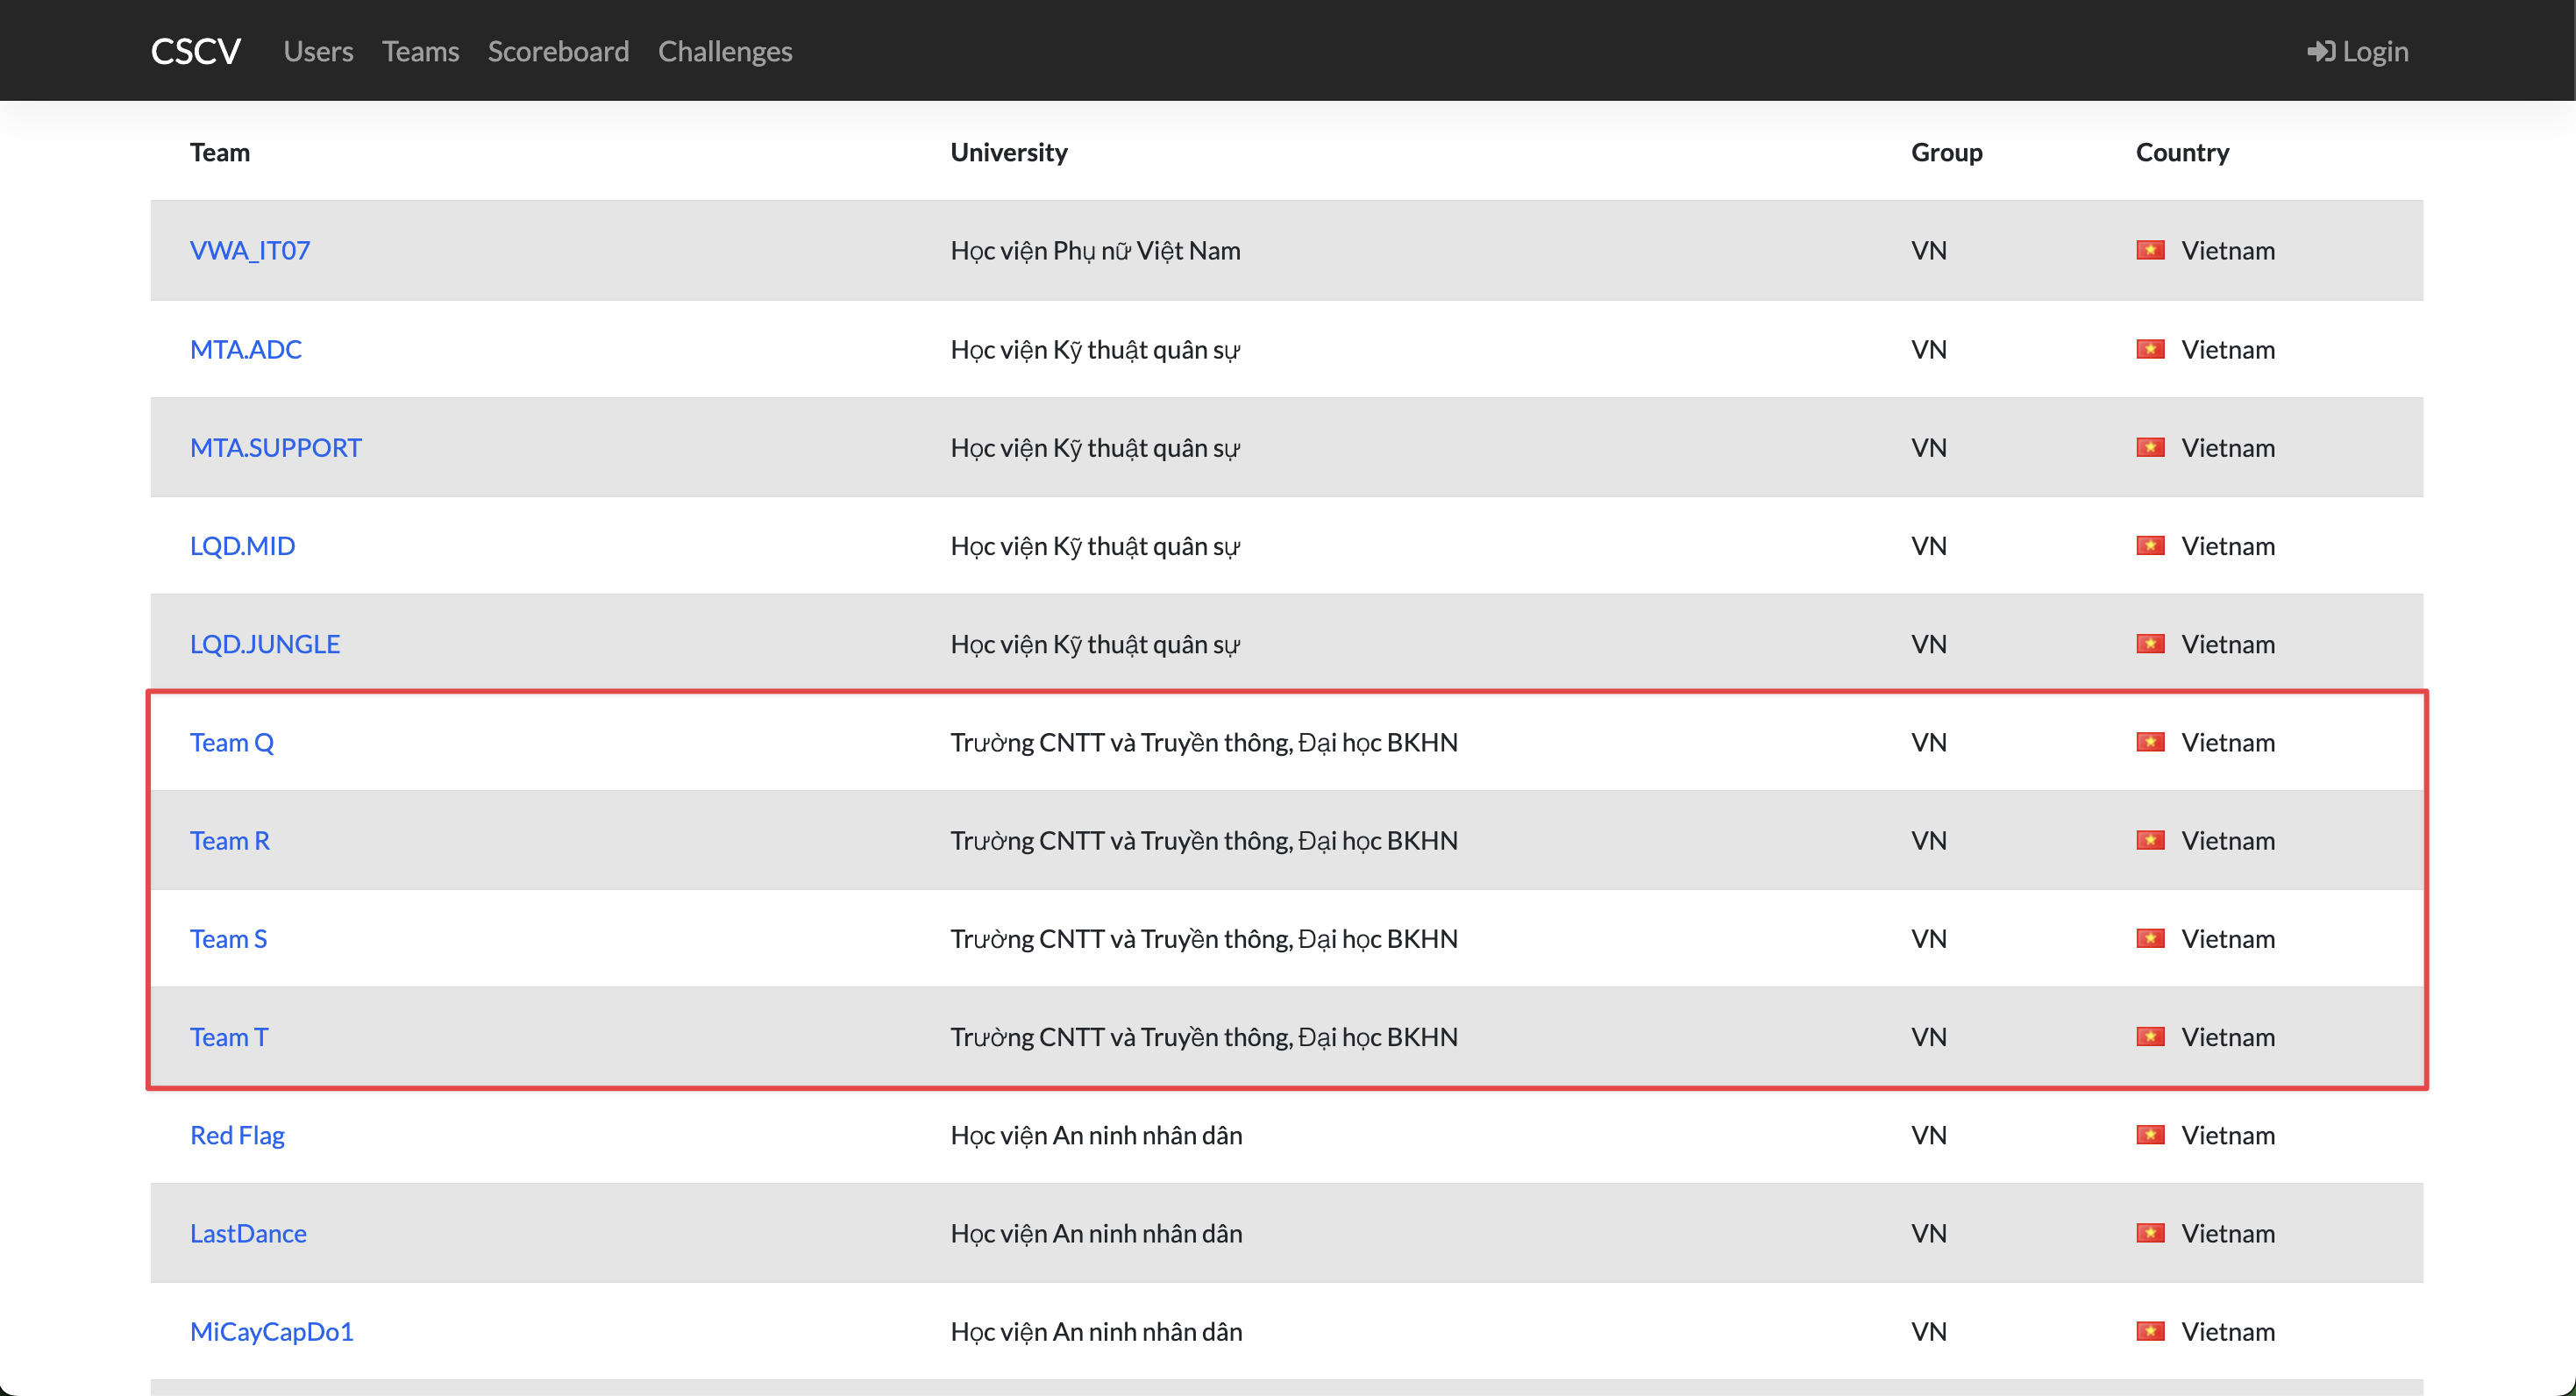Select the LQD.MID team link

242,546
